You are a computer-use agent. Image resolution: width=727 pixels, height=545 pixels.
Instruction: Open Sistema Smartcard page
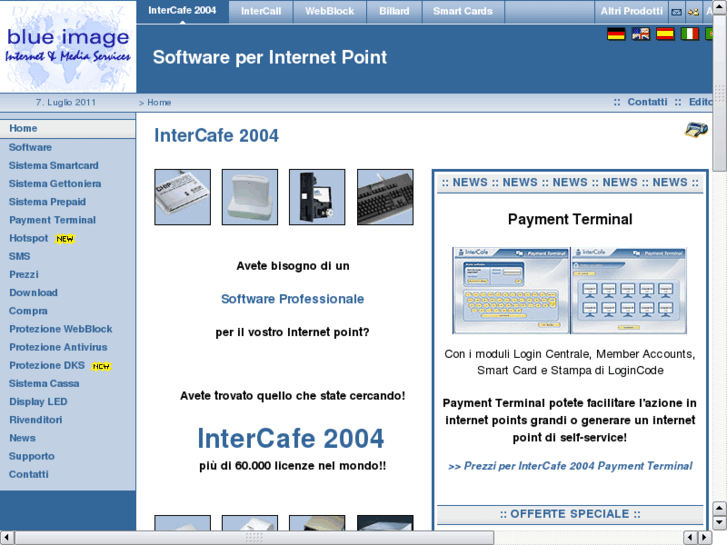[x=54, y=166]
